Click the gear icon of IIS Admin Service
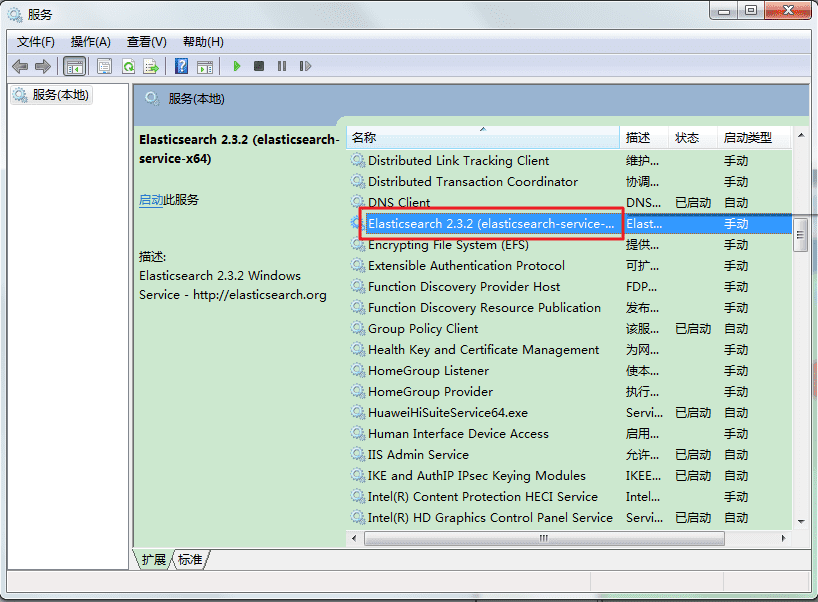818x602 pixels. point(357,454)
